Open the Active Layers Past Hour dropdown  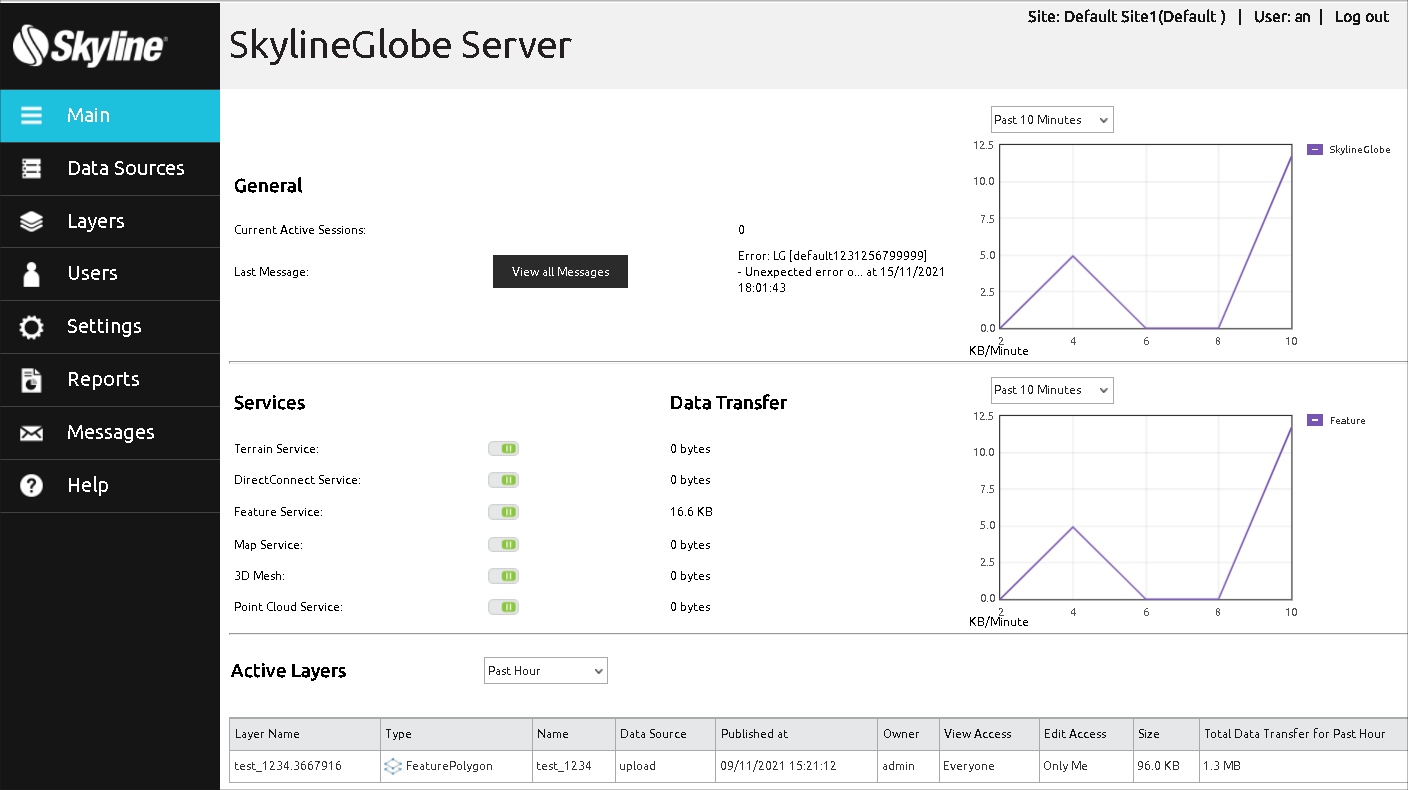point(545,671)
